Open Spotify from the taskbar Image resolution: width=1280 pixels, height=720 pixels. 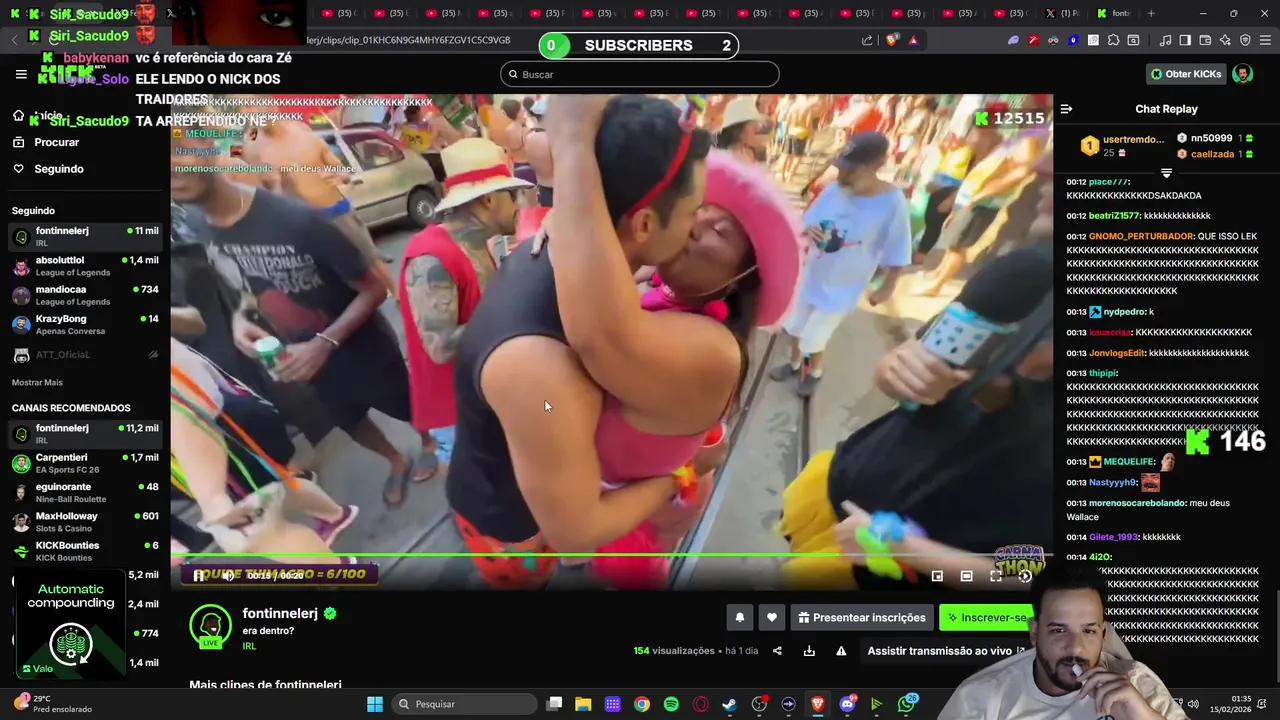[671, 704]
